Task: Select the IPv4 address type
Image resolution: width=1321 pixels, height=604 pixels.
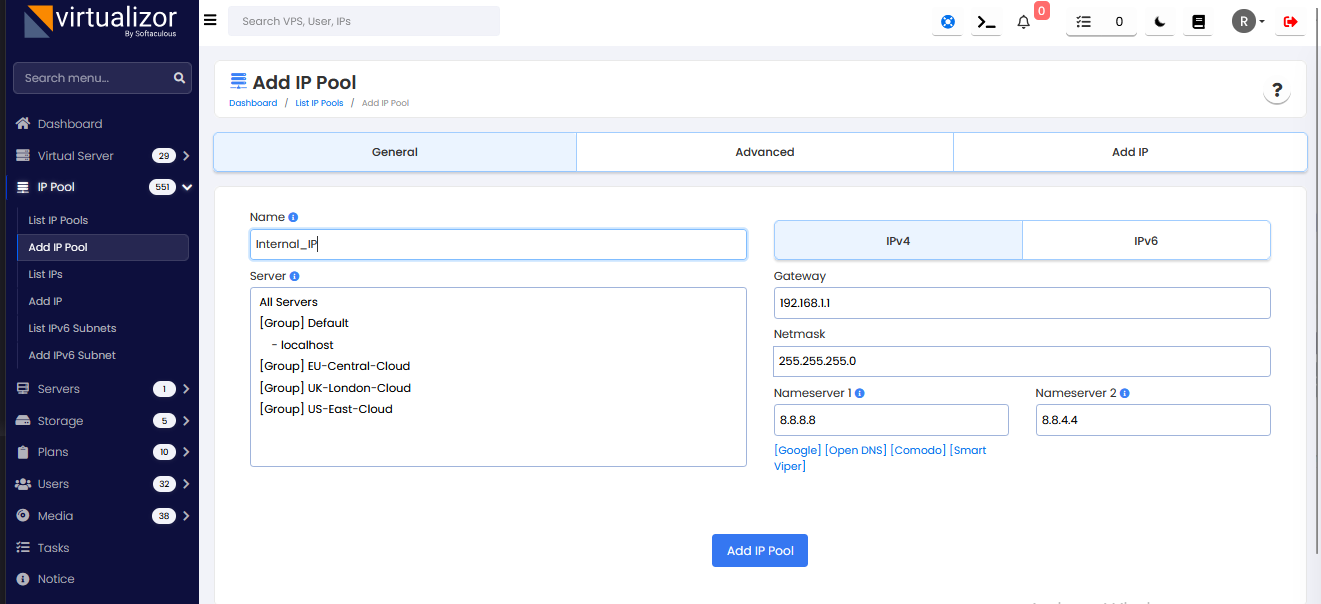Action: pos(897,241)
